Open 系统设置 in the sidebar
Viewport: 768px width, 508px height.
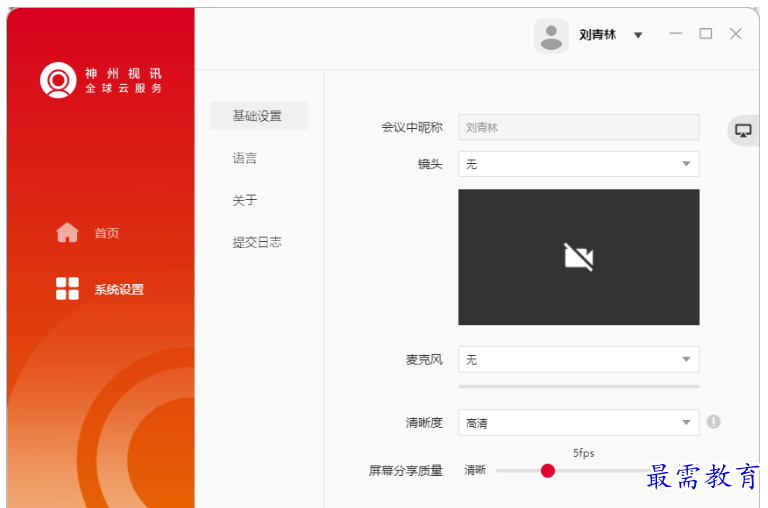119,290
